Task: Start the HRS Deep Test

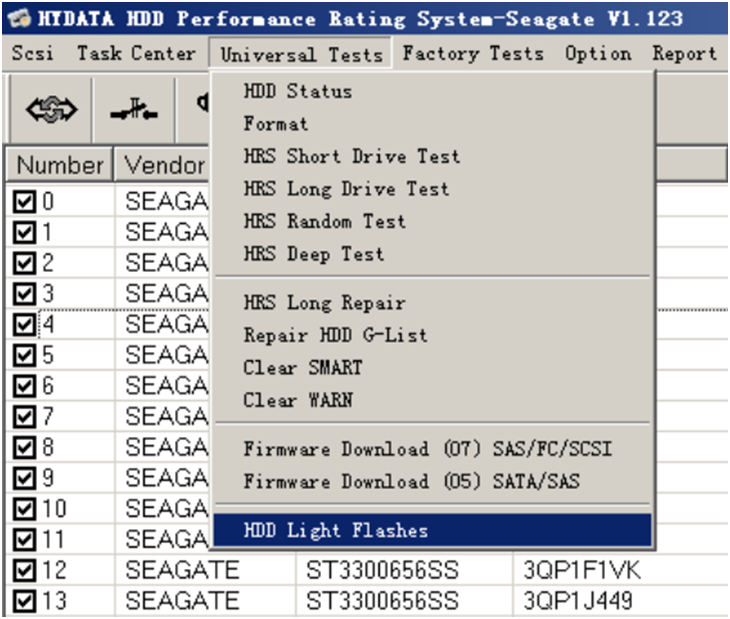Action: 433,254
